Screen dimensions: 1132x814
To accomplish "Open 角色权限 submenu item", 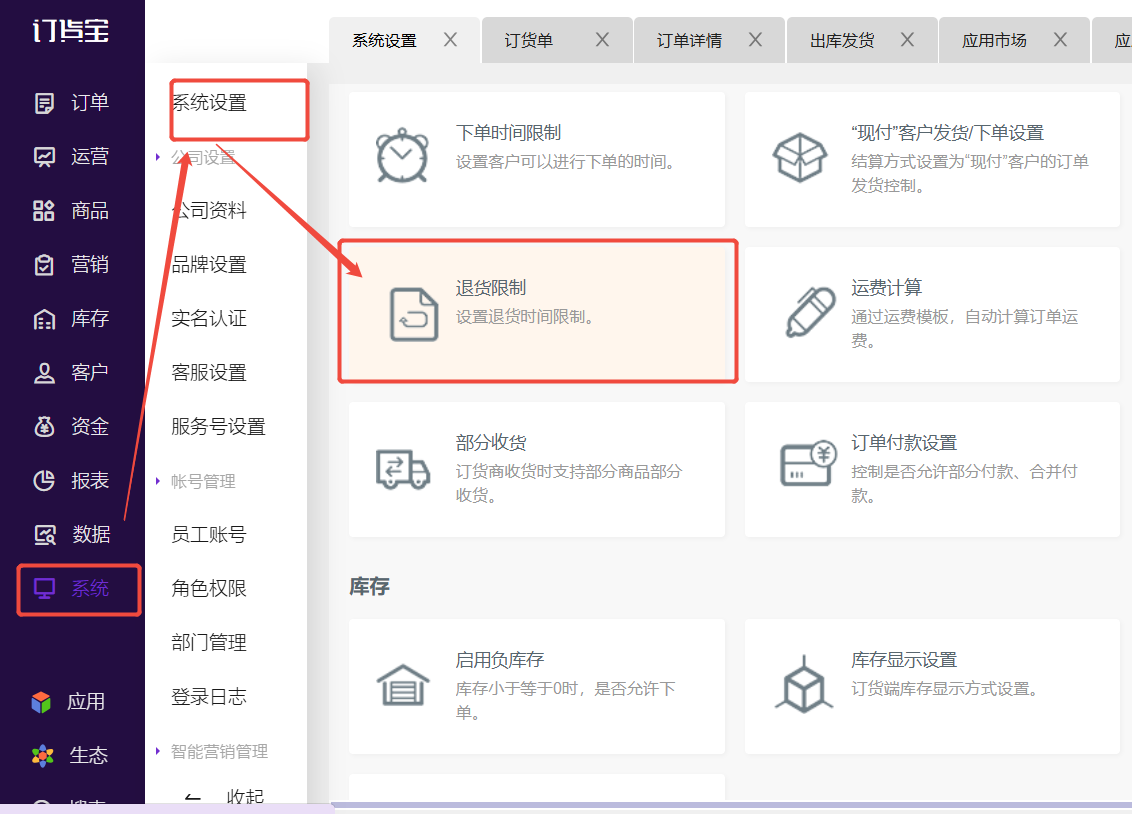I will tap(209, 588).
